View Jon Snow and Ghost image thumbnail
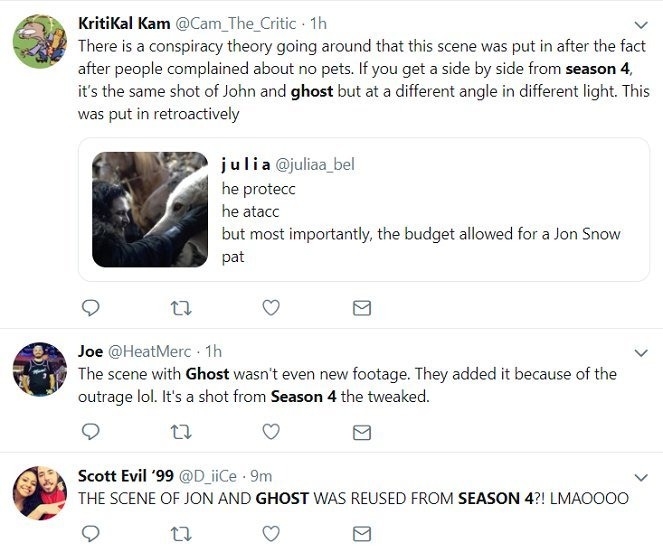This screenshot has width=663, height=552. coord(150,209)
